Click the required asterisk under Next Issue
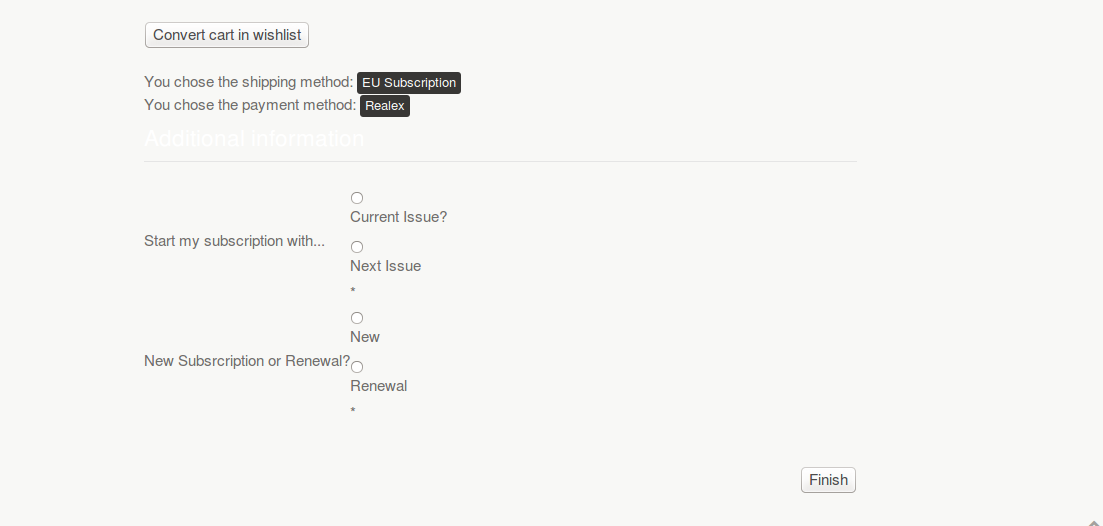 352,290
